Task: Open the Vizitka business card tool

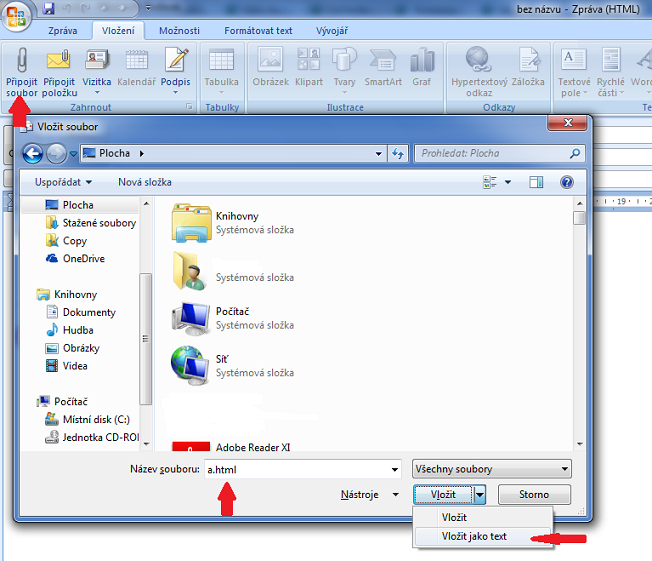Action: pos(97,60)
